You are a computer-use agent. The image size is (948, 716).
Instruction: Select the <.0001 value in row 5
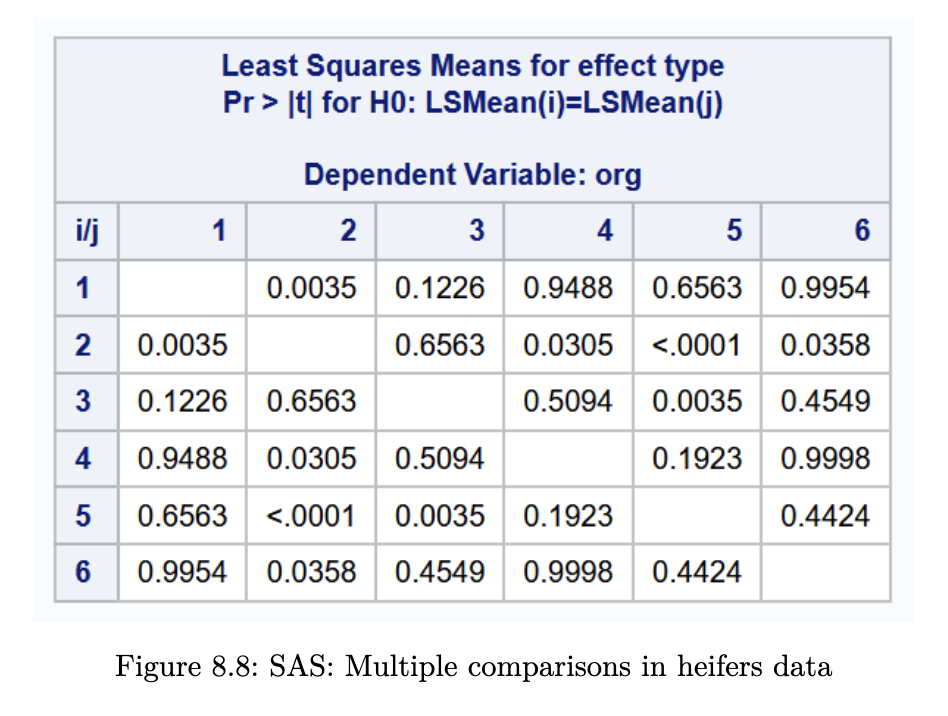click(311, 515)
